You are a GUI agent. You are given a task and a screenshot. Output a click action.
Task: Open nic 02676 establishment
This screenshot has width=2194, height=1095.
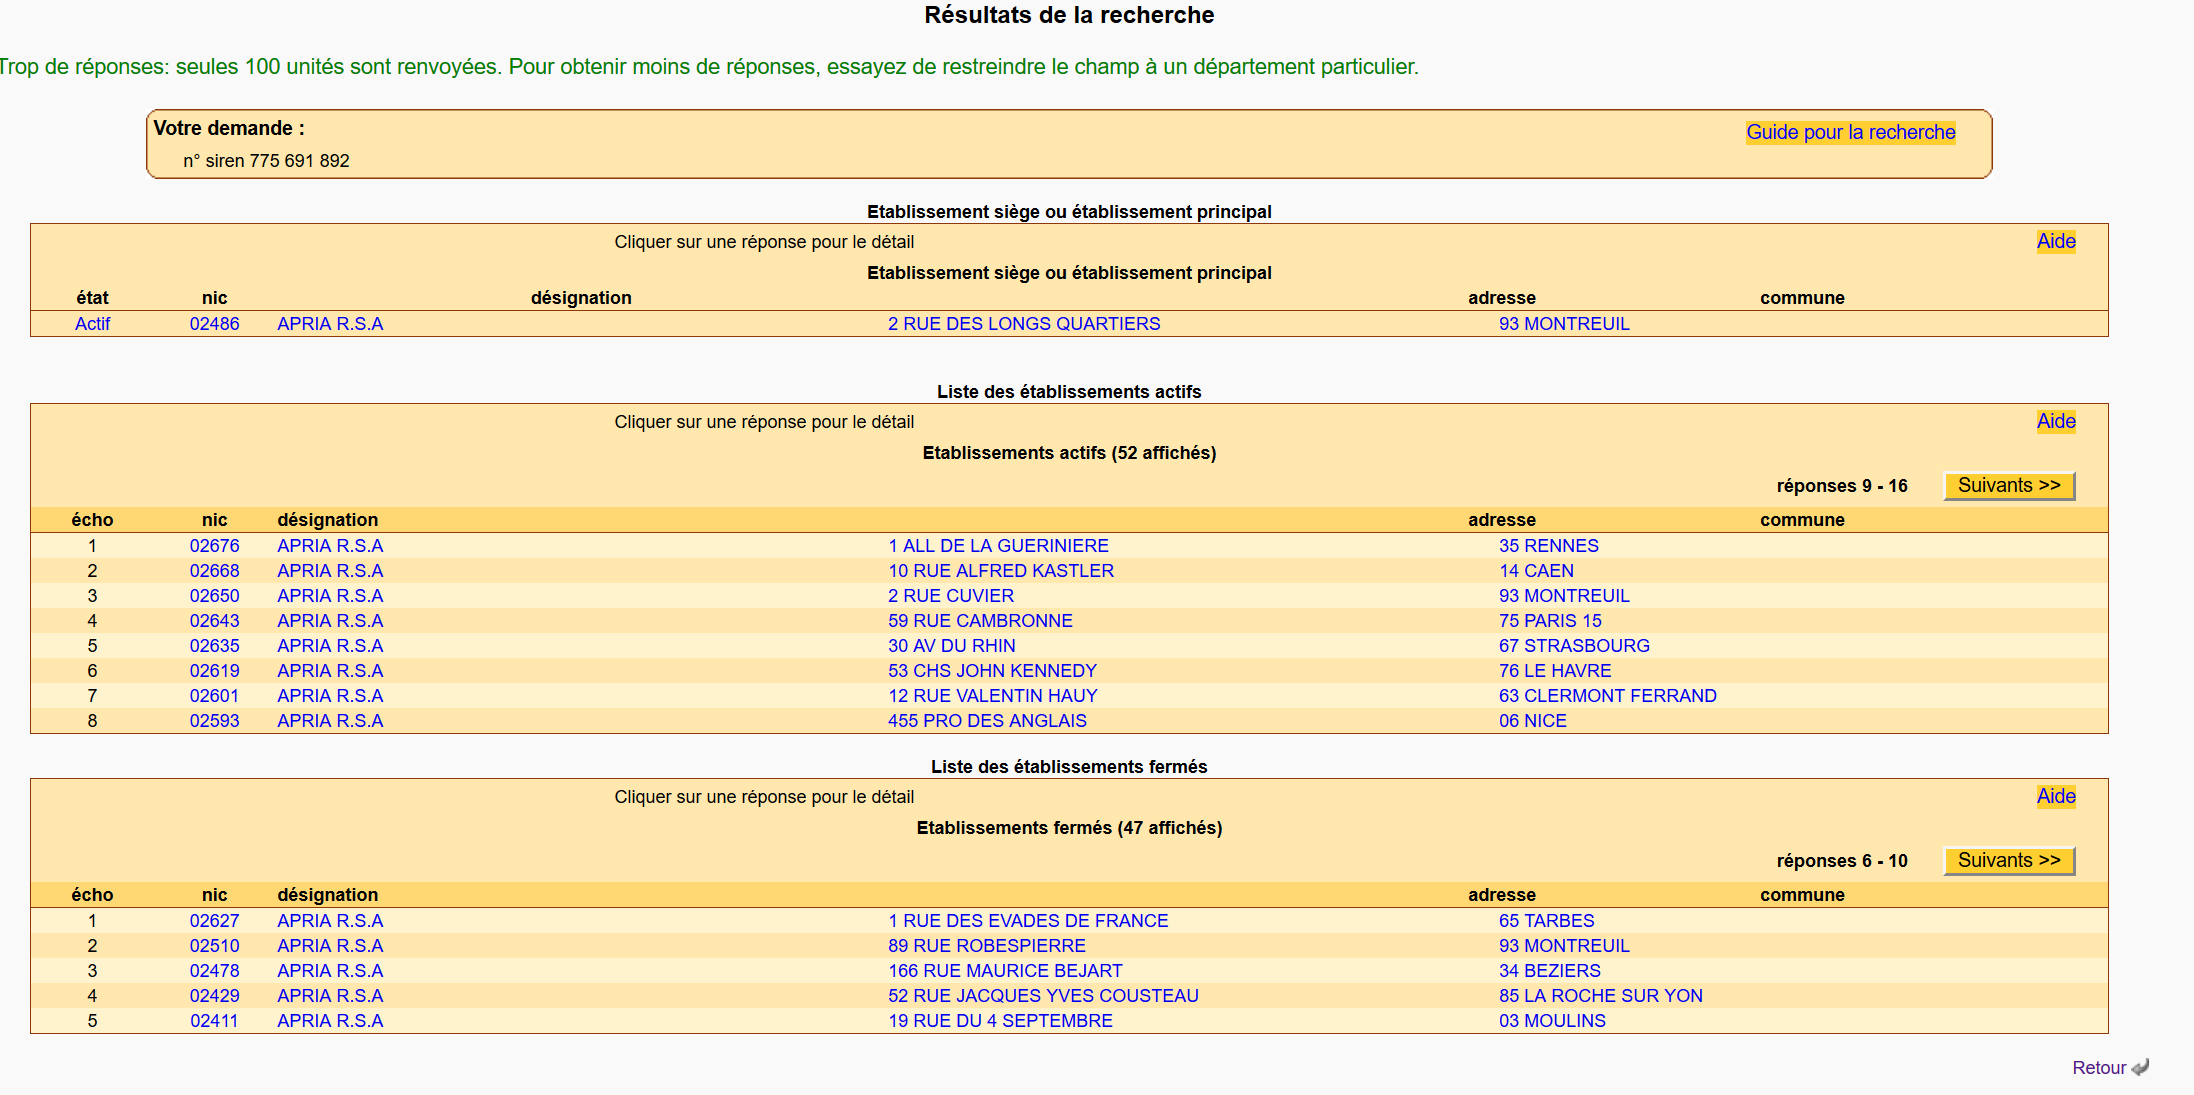coord(214,545)
